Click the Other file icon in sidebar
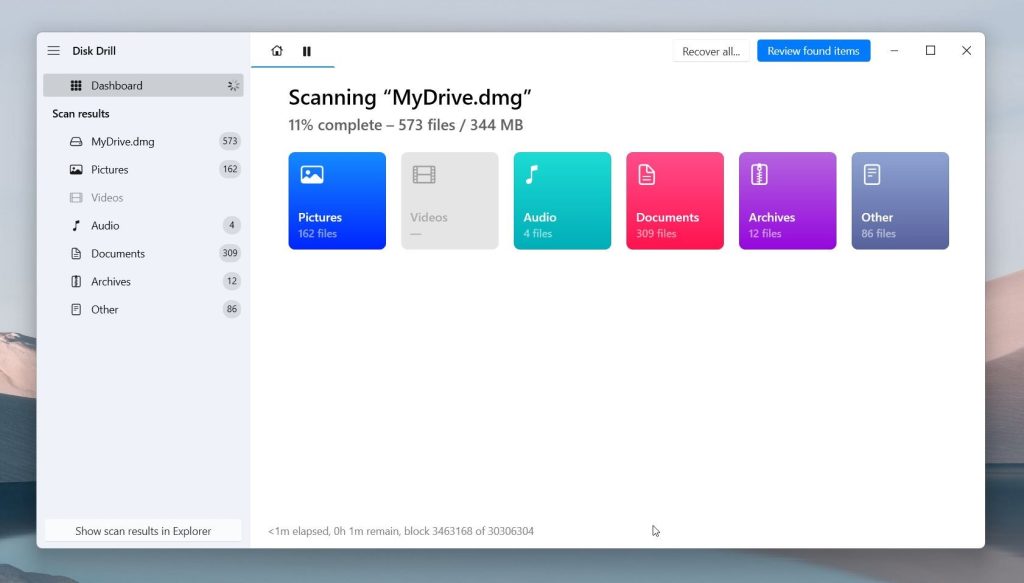This screenshot has width=1024, height=583. (x=74, y=309)
